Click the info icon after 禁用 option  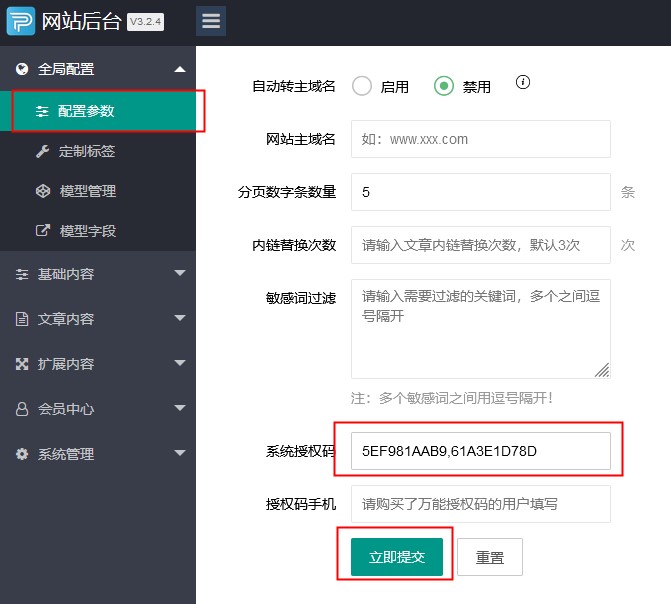[523, 82]
